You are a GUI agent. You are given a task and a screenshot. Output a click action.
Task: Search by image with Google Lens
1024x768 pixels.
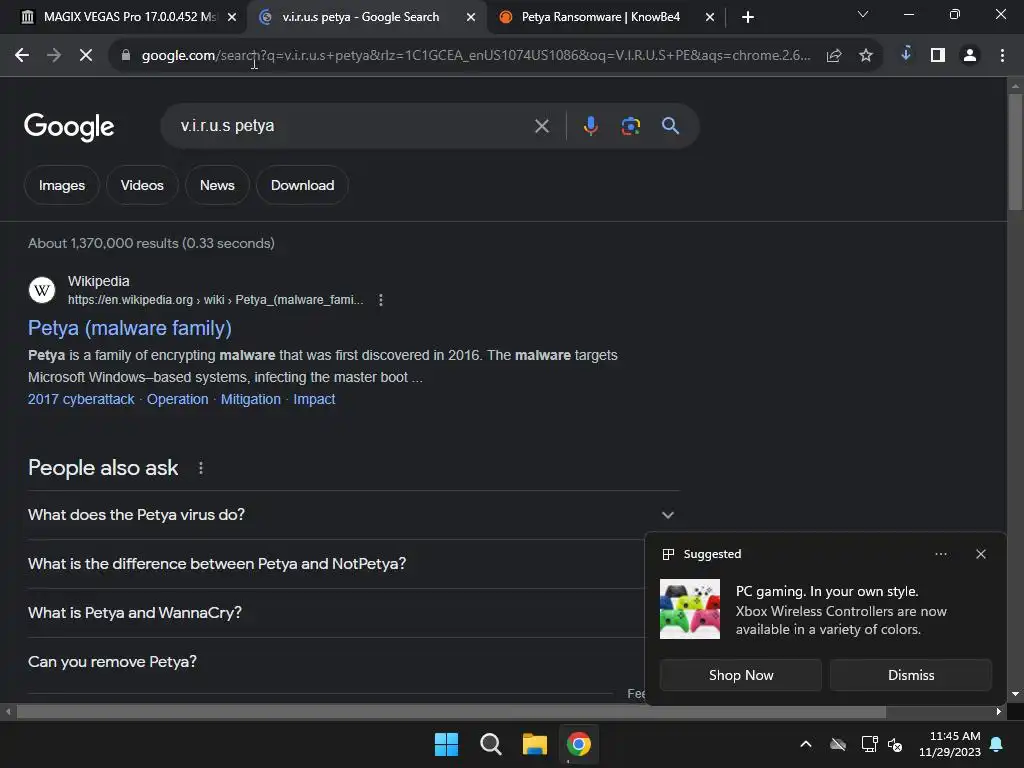pyautogui.click(x=631, y=126)
